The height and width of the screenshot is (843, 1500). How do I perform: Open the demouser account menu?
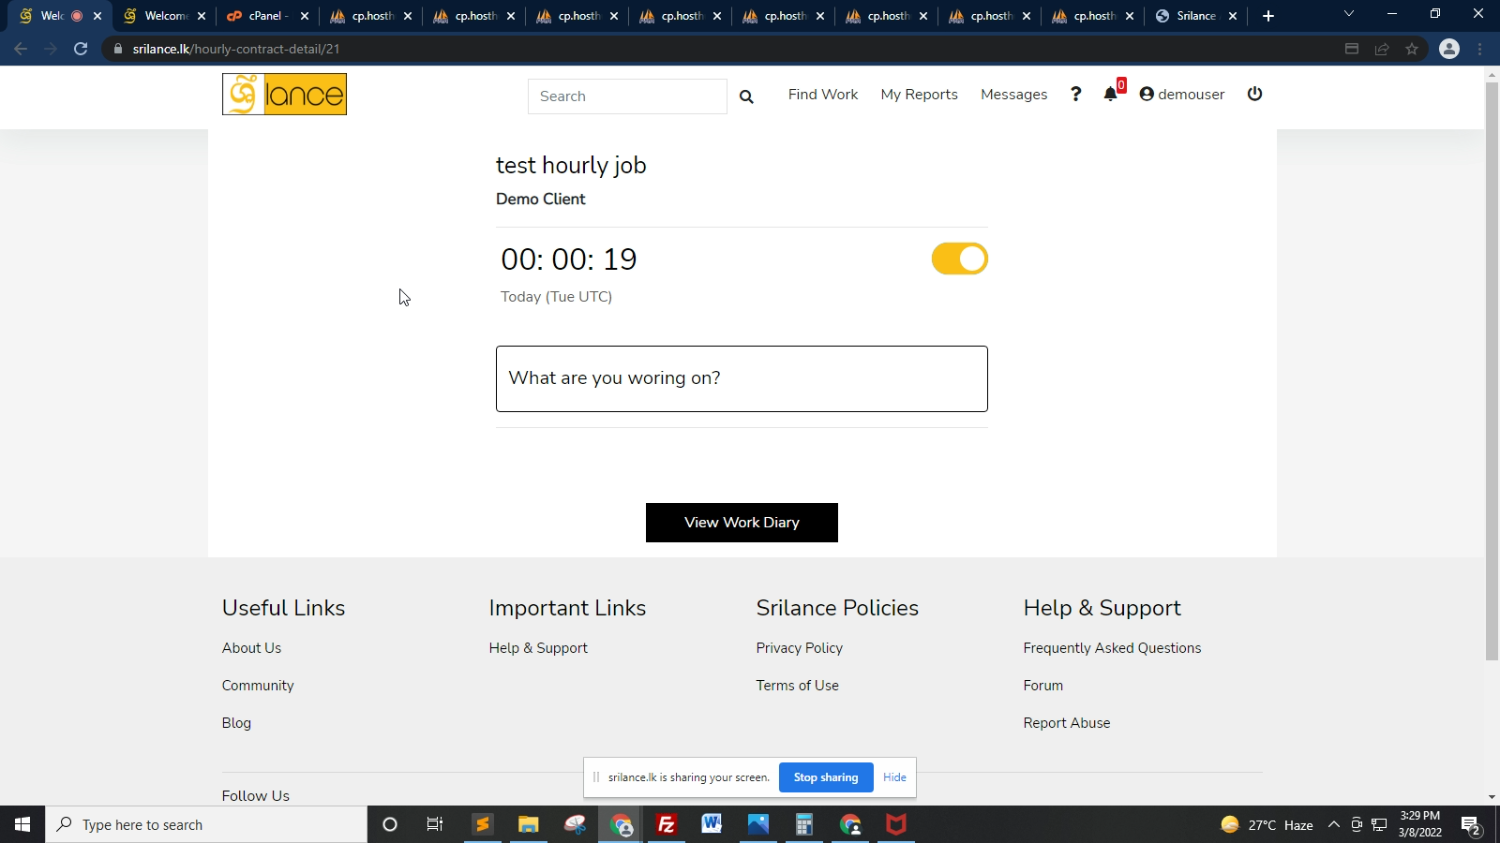pos(1182,94)
